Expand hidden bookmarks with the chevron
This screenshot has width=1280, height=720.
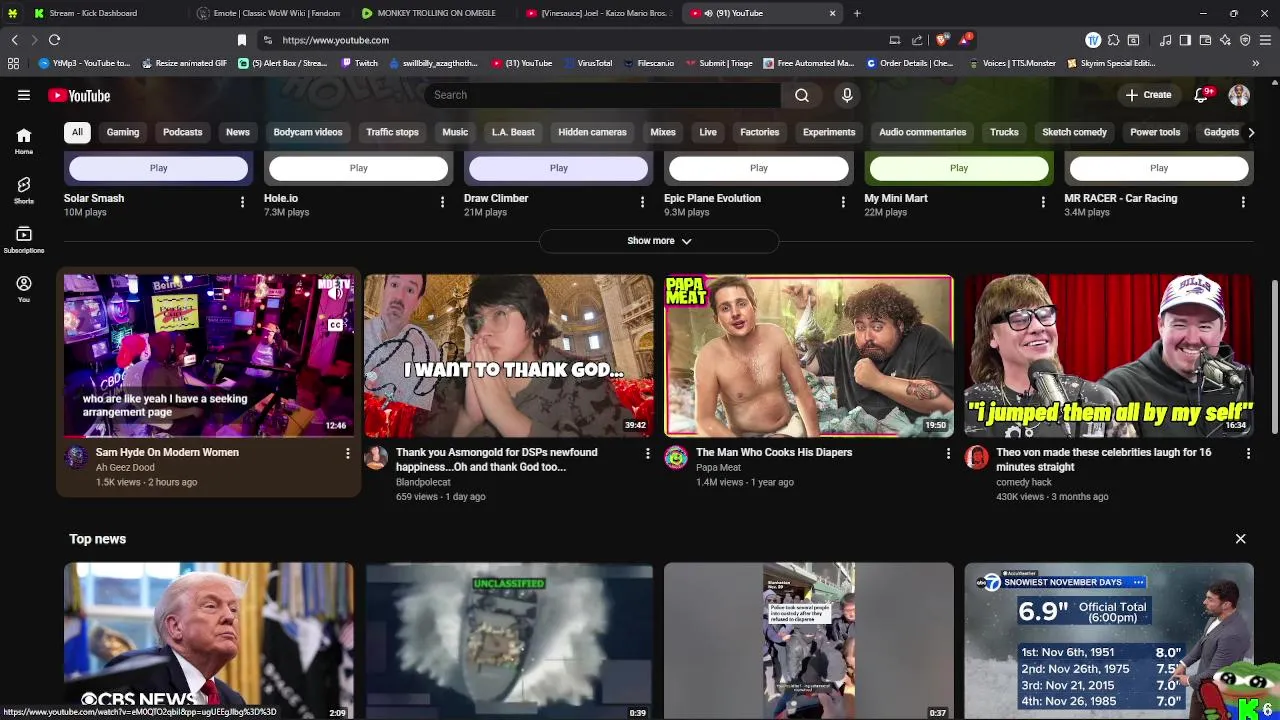pos(1255,63)
